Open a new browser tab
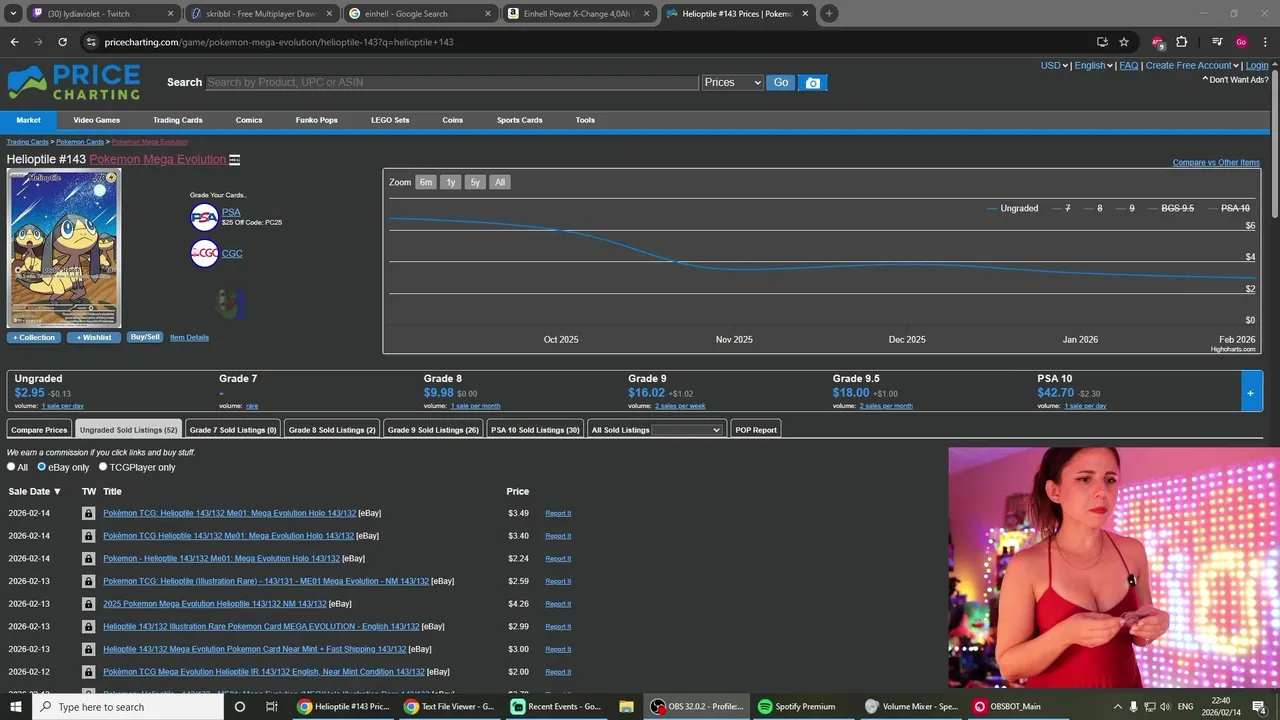Viewport: 1280px width, 720px height. [829, 14]
